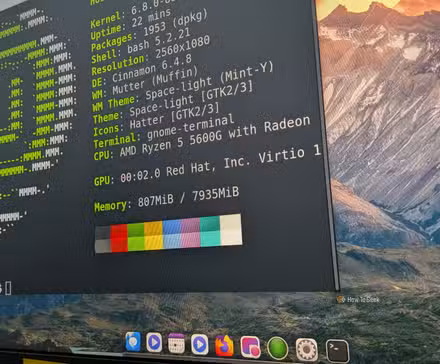Screen dimensions: 440x364
Task: Click the 'GPU: 00:02.0 Red Hat, Inc.' line
Action: tap(207, 165)
